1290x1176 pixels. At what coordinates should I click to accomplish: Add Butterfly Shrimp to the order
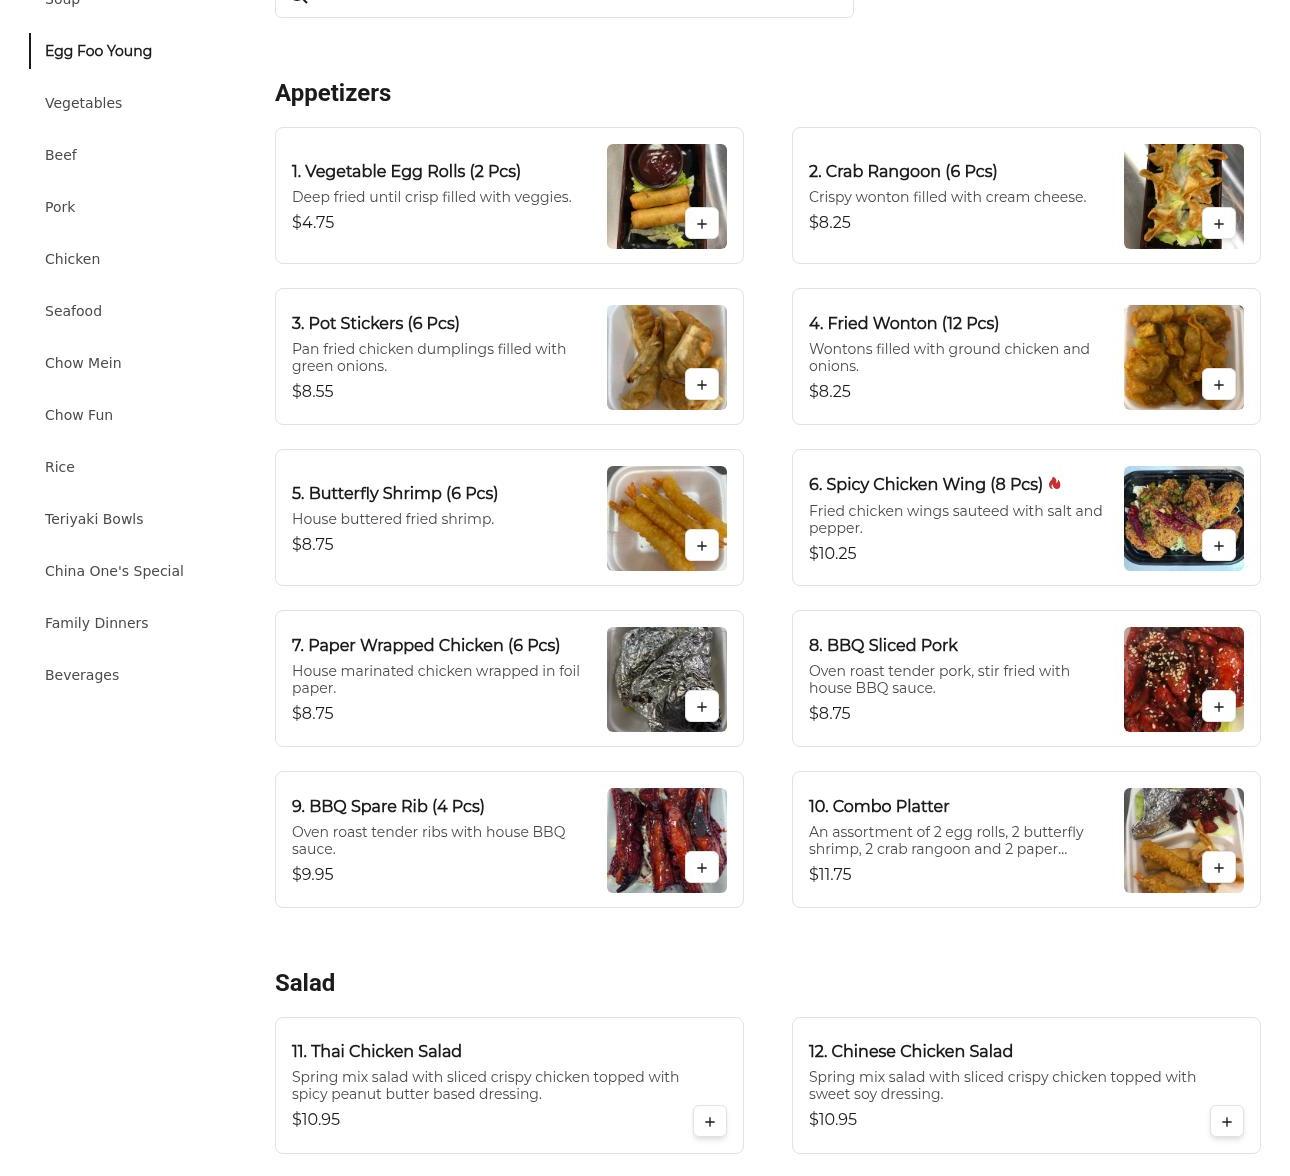[x=701, y=546]
